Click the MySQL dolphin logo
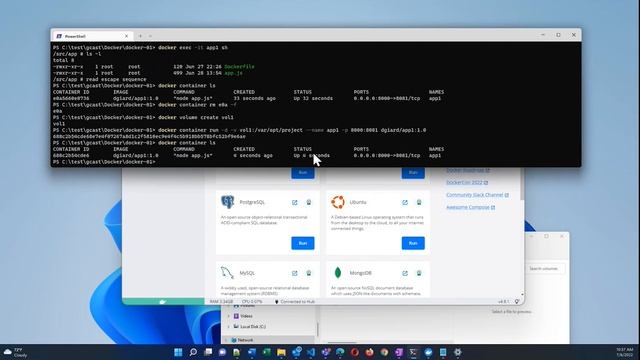The width and height of the screenshot is (640, 360). click(227, 273)
